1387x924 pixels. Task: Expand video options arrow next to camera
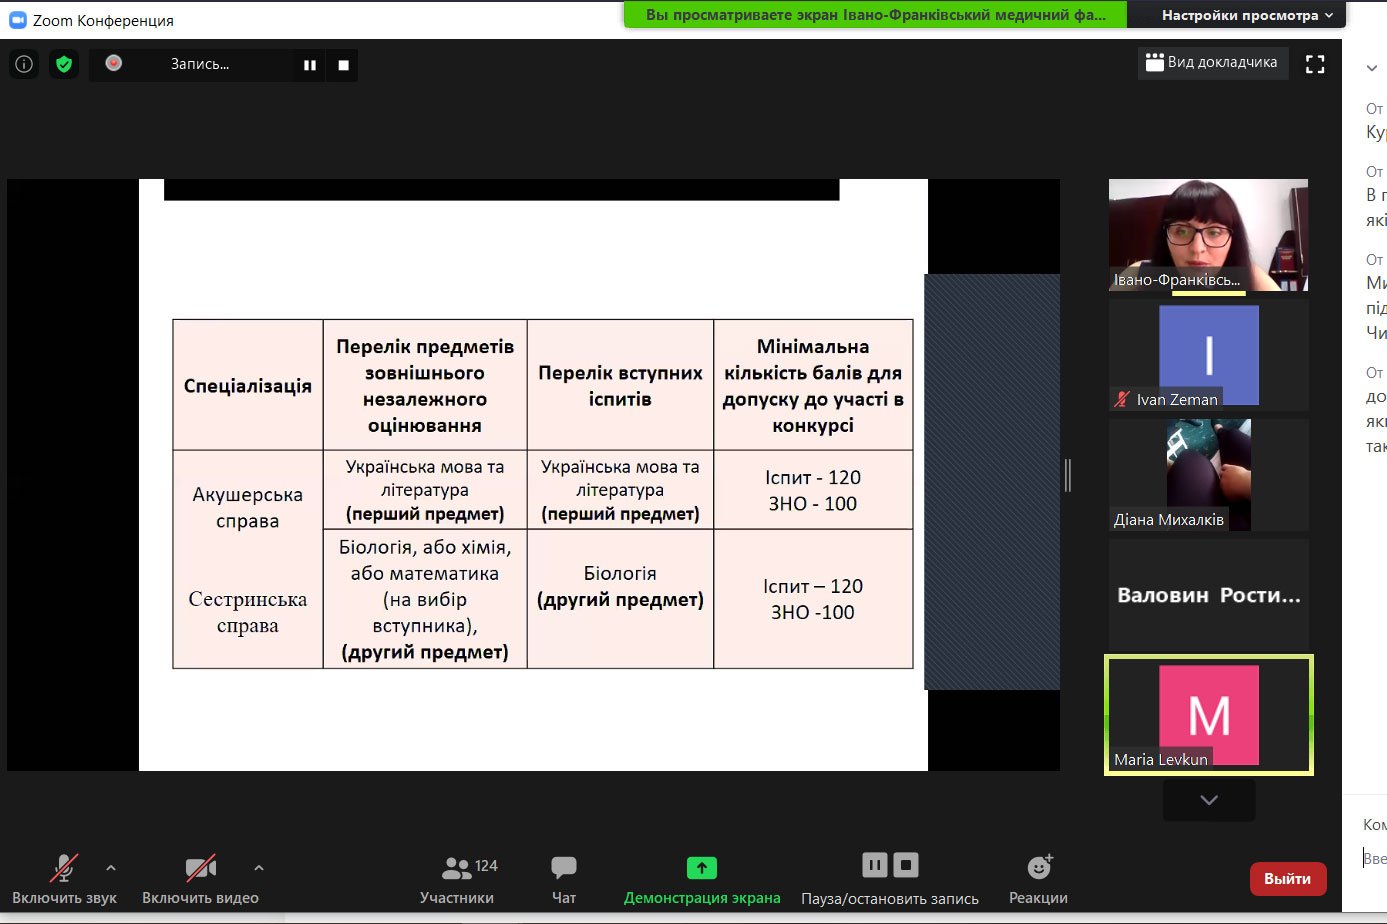click(x=259, y=868)
